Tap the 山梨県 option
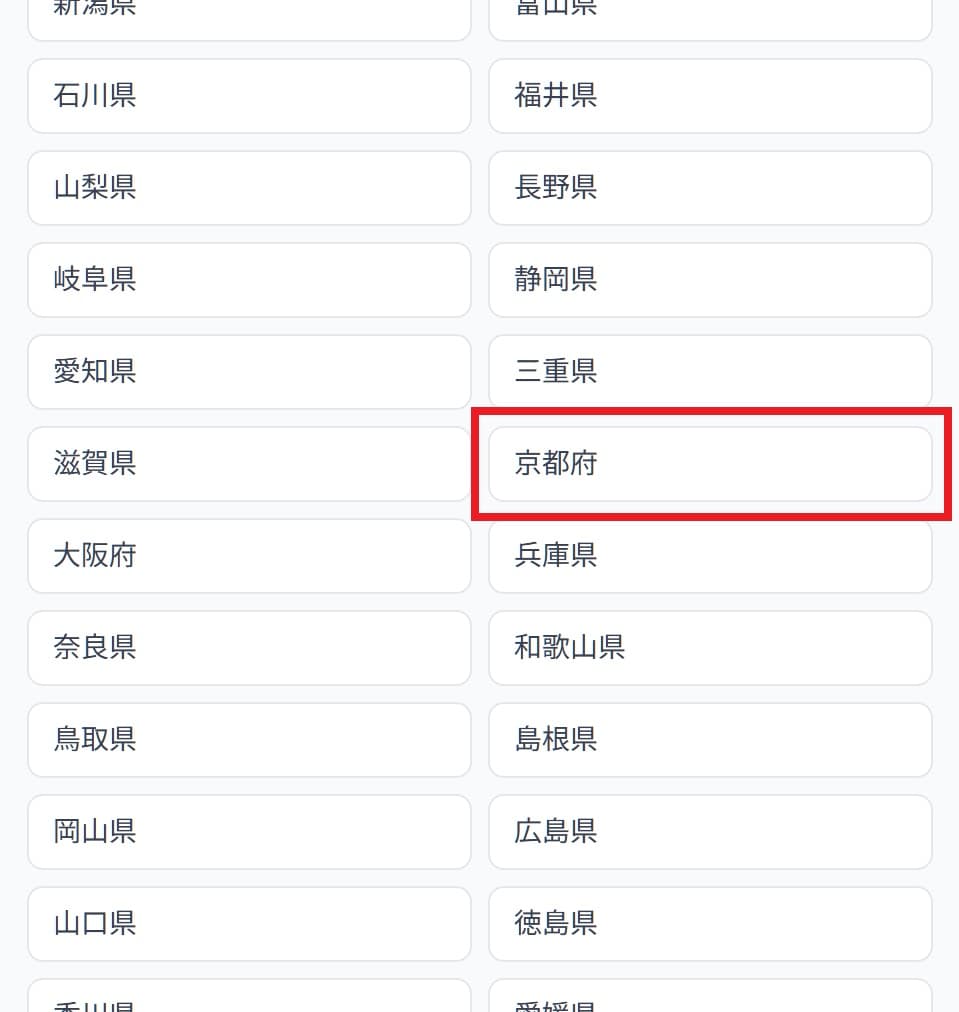 pos(249,188)
